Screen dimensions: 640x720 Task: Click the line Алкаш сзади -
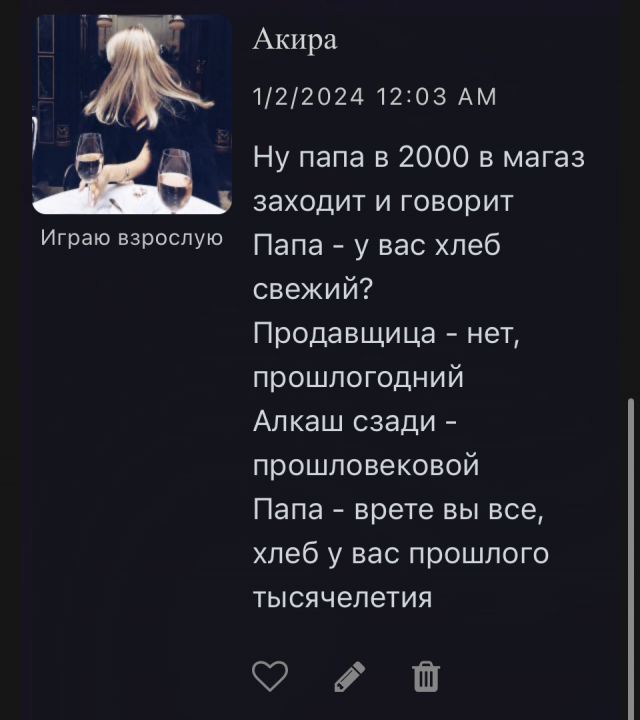[x=354, y=421]
